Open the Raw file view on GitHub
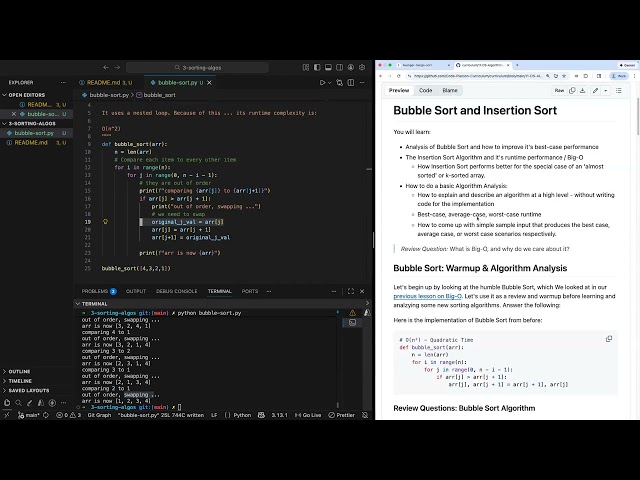640x480 pixels. click(x=559, y=91)
